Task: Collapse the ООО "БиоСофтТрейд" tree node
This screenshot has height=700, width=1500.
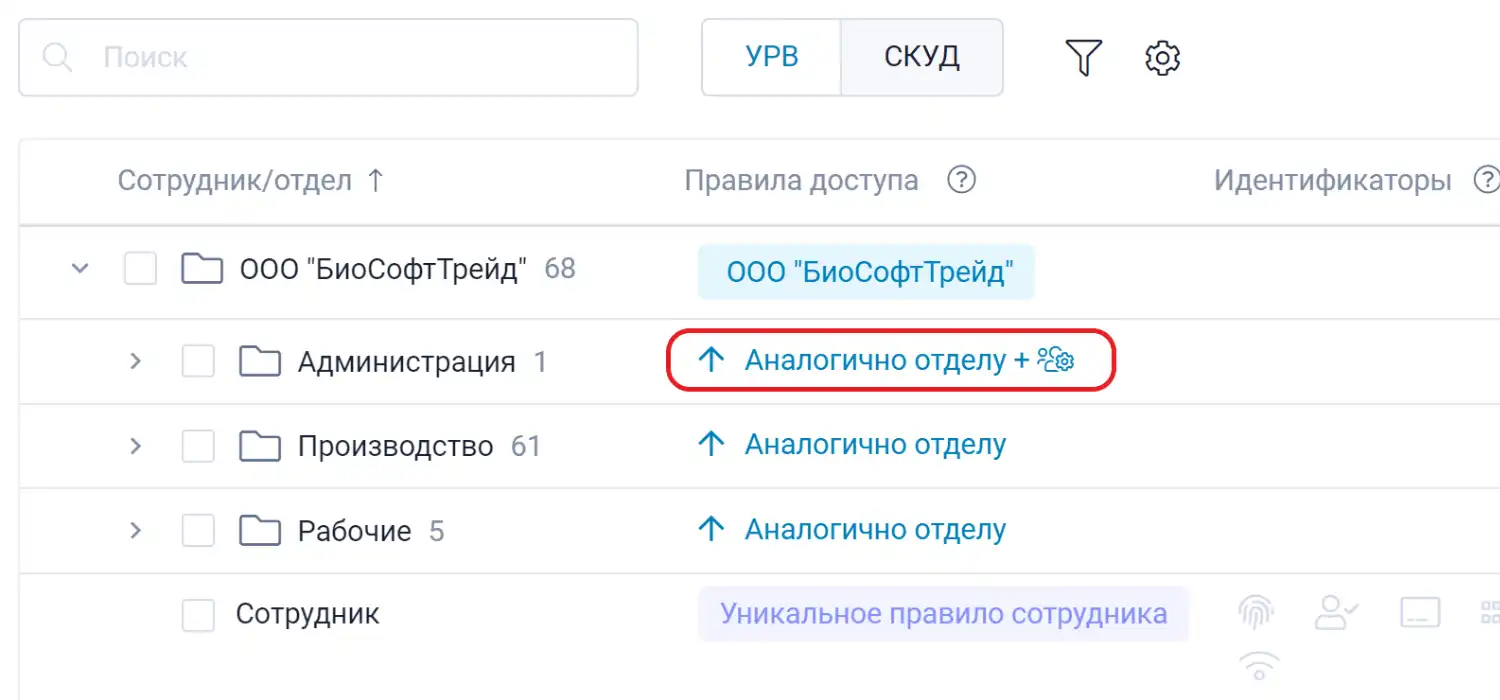Action: (x=80, y=268)
